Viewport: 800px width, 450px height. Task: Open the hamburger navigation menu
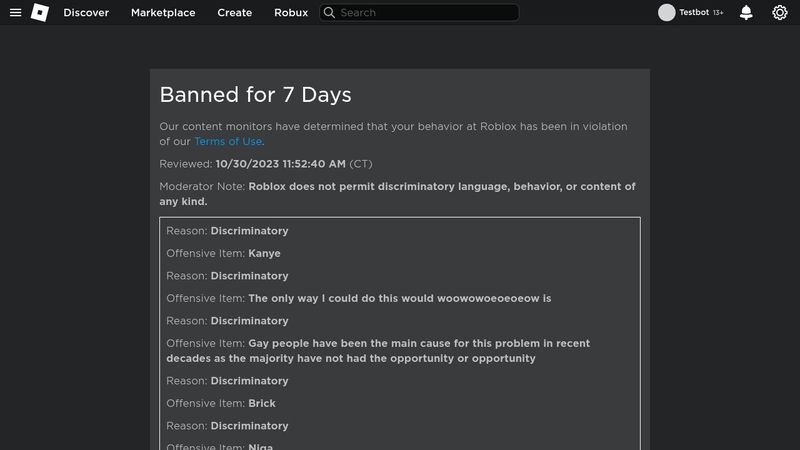coord(15,12)
